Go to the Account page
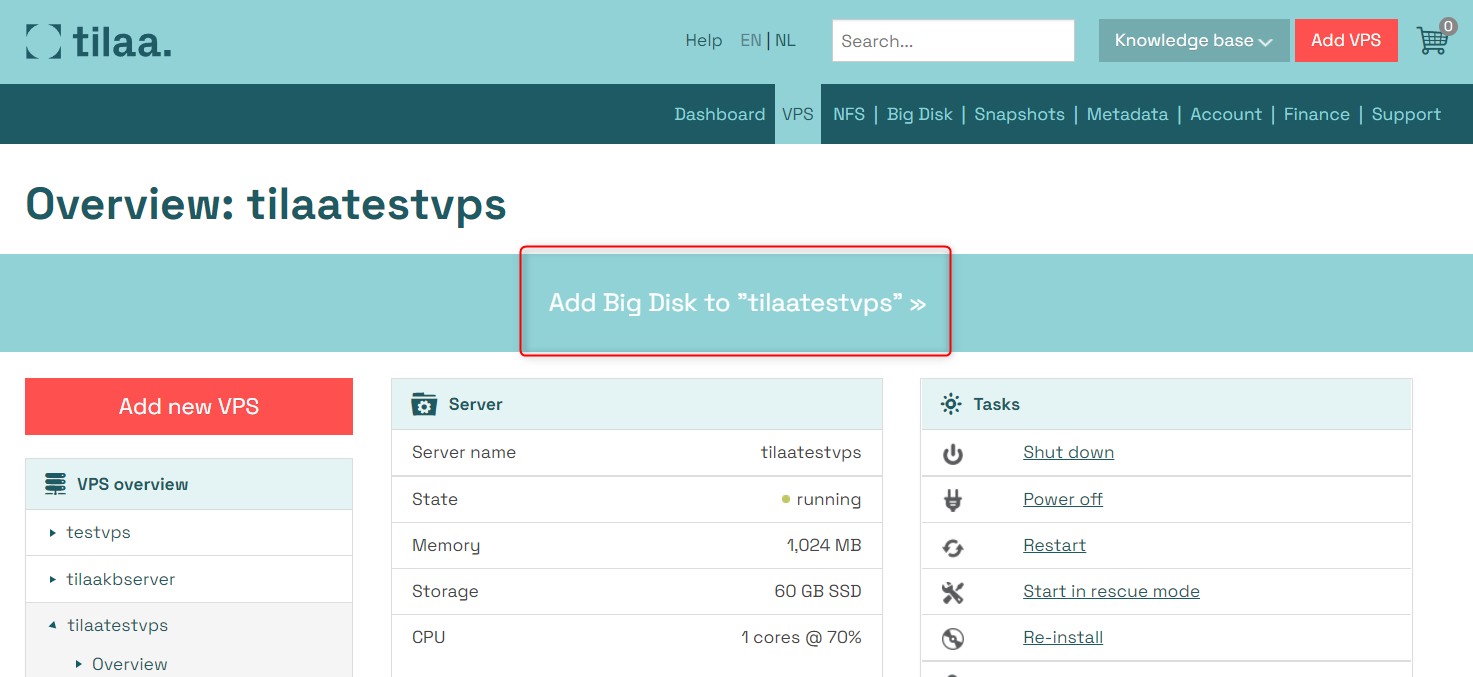Image resolution: width=1473 pixels, height=677 pixels. (1226, 114)
